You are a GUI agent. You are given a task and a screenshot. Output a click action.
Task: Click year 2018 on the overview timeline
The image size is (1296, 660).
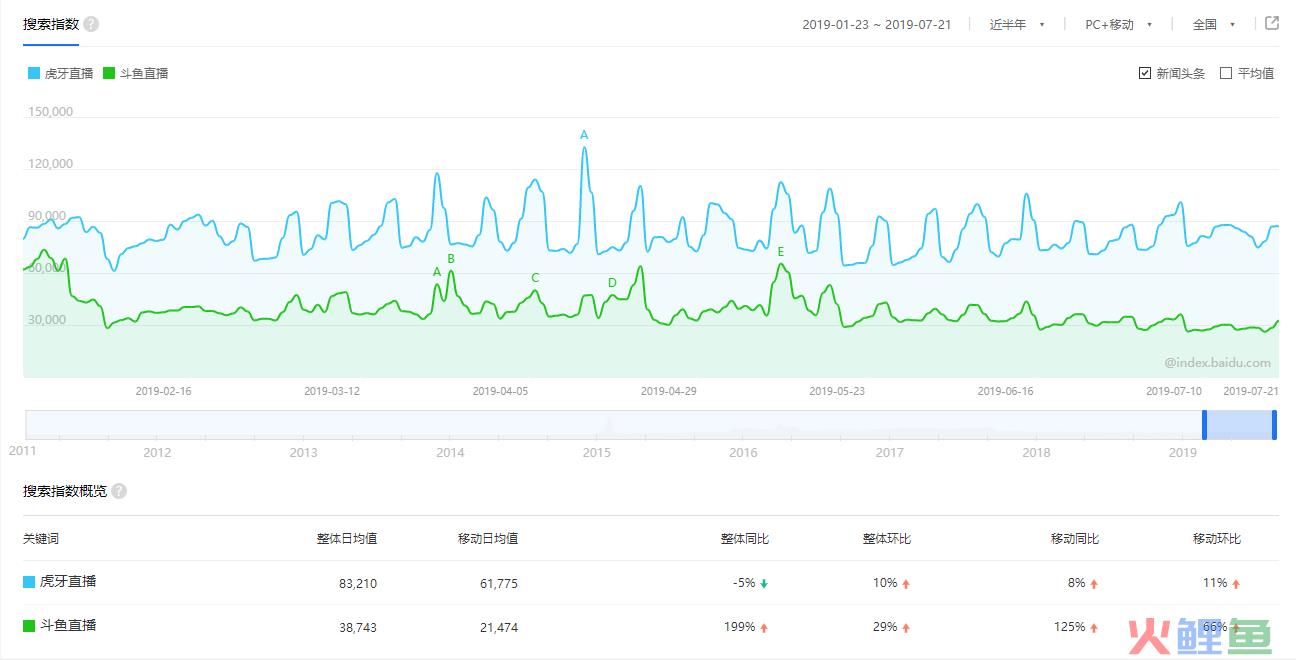click(x=1036, y=453)
